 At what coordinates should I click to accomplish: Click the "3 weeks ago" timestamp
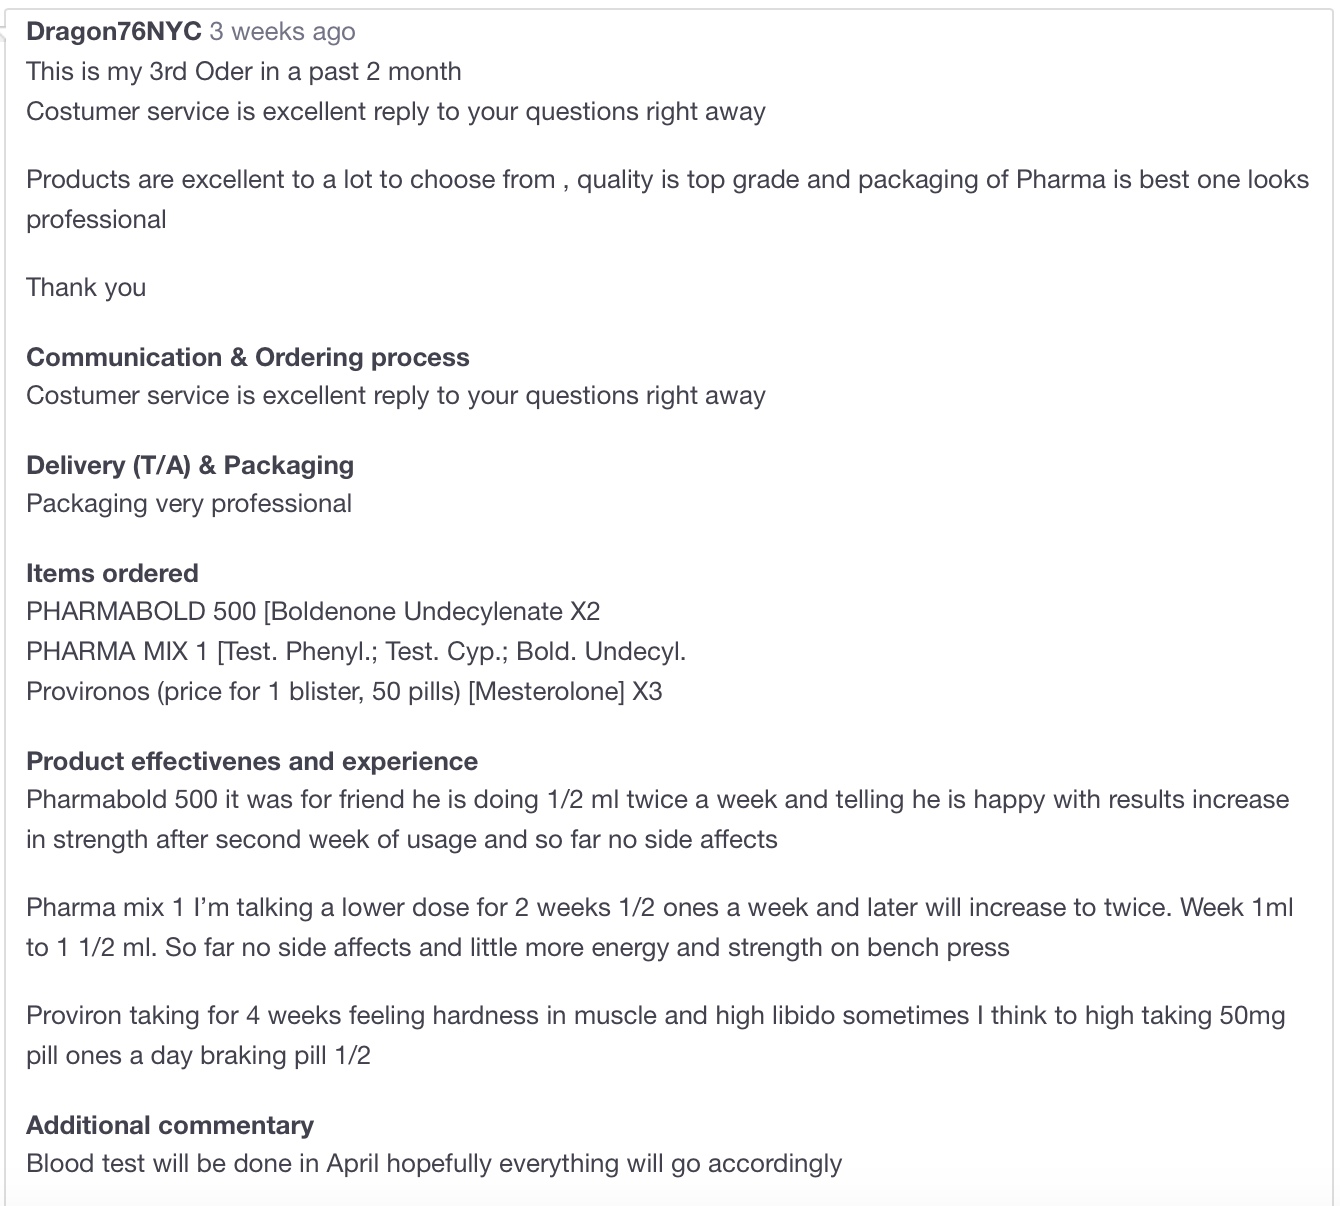pos(282,32)
